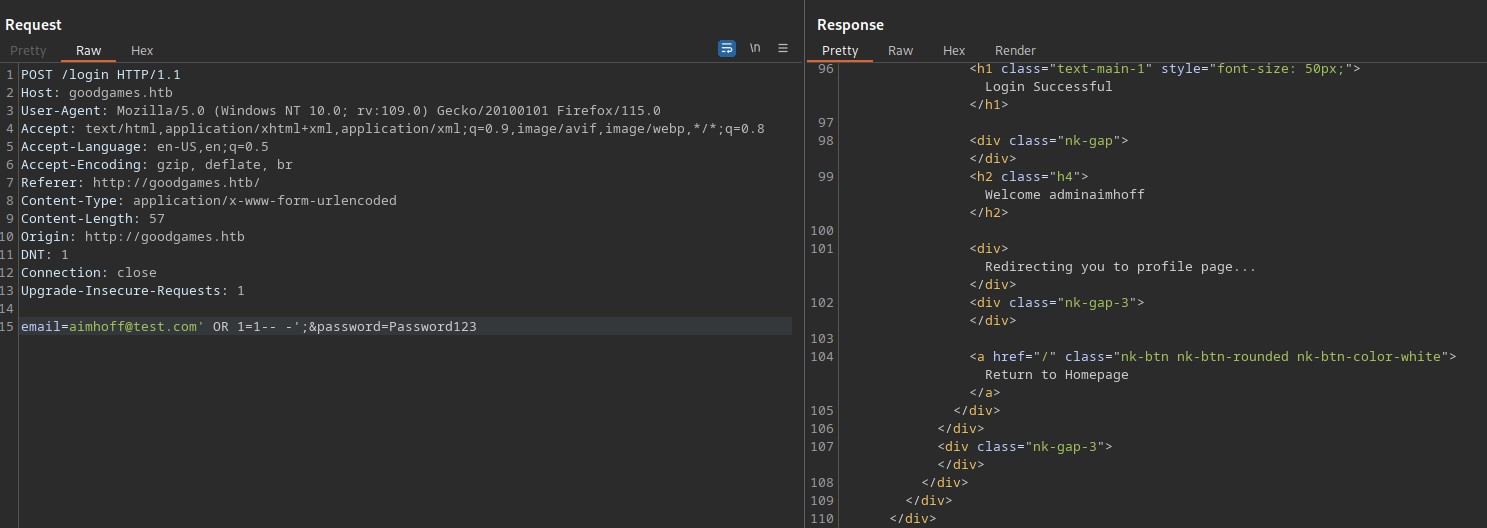
Task: Click the Login Successful response text
Action: coord(1048,87)
